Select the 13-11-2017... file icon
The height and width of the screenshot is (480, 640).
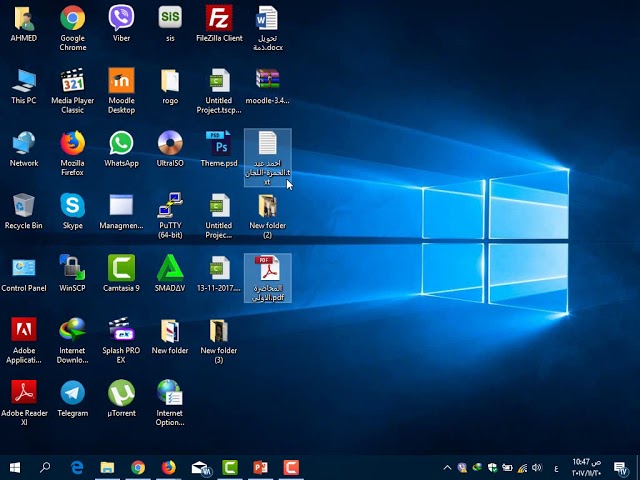coord(219,274)
